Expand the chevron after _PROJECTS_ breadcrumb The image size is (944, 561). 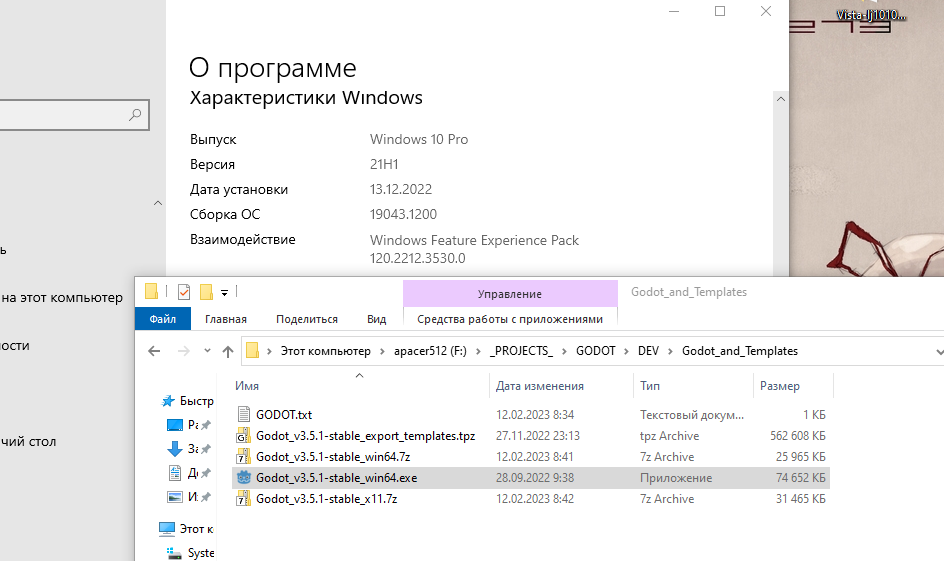pyautogui.click(x=564, y=351)
